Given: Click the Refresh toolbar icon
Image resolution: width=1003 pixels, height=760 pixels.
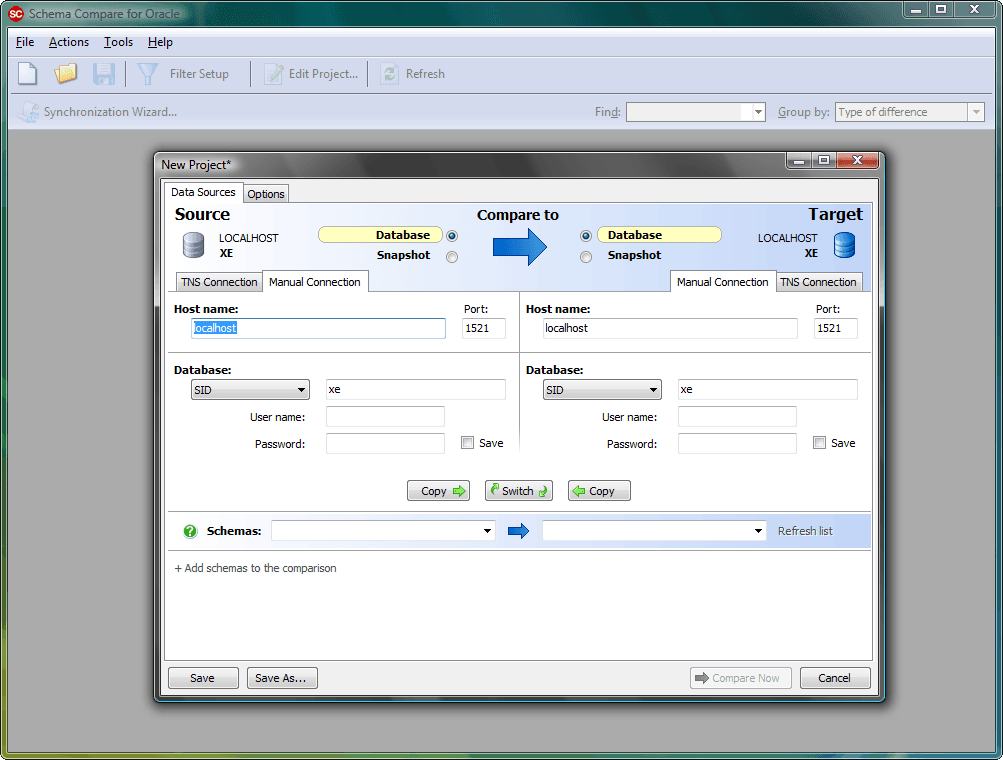Looking at the screenshot, I should [x=390, y=74].
